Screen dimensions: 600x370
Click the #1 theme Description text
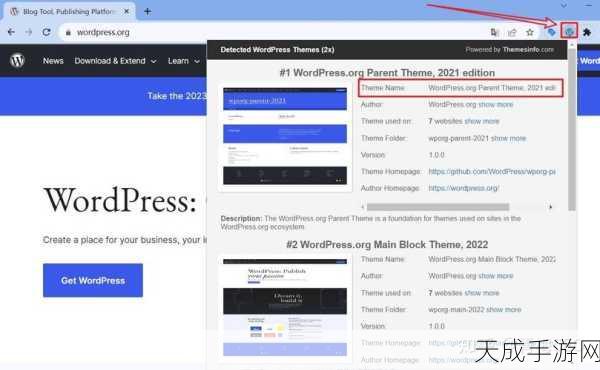pyautogui.click(x=370, y=223)
